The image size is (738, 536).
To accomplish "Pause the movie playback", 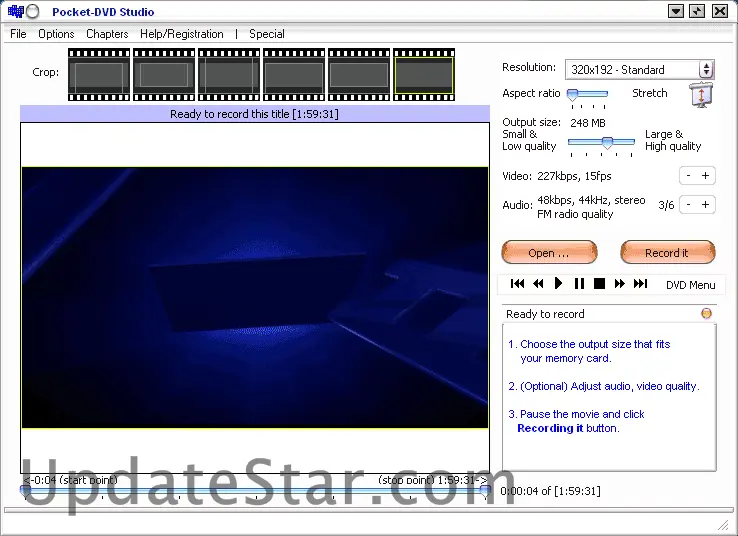I will pos(579,284).
